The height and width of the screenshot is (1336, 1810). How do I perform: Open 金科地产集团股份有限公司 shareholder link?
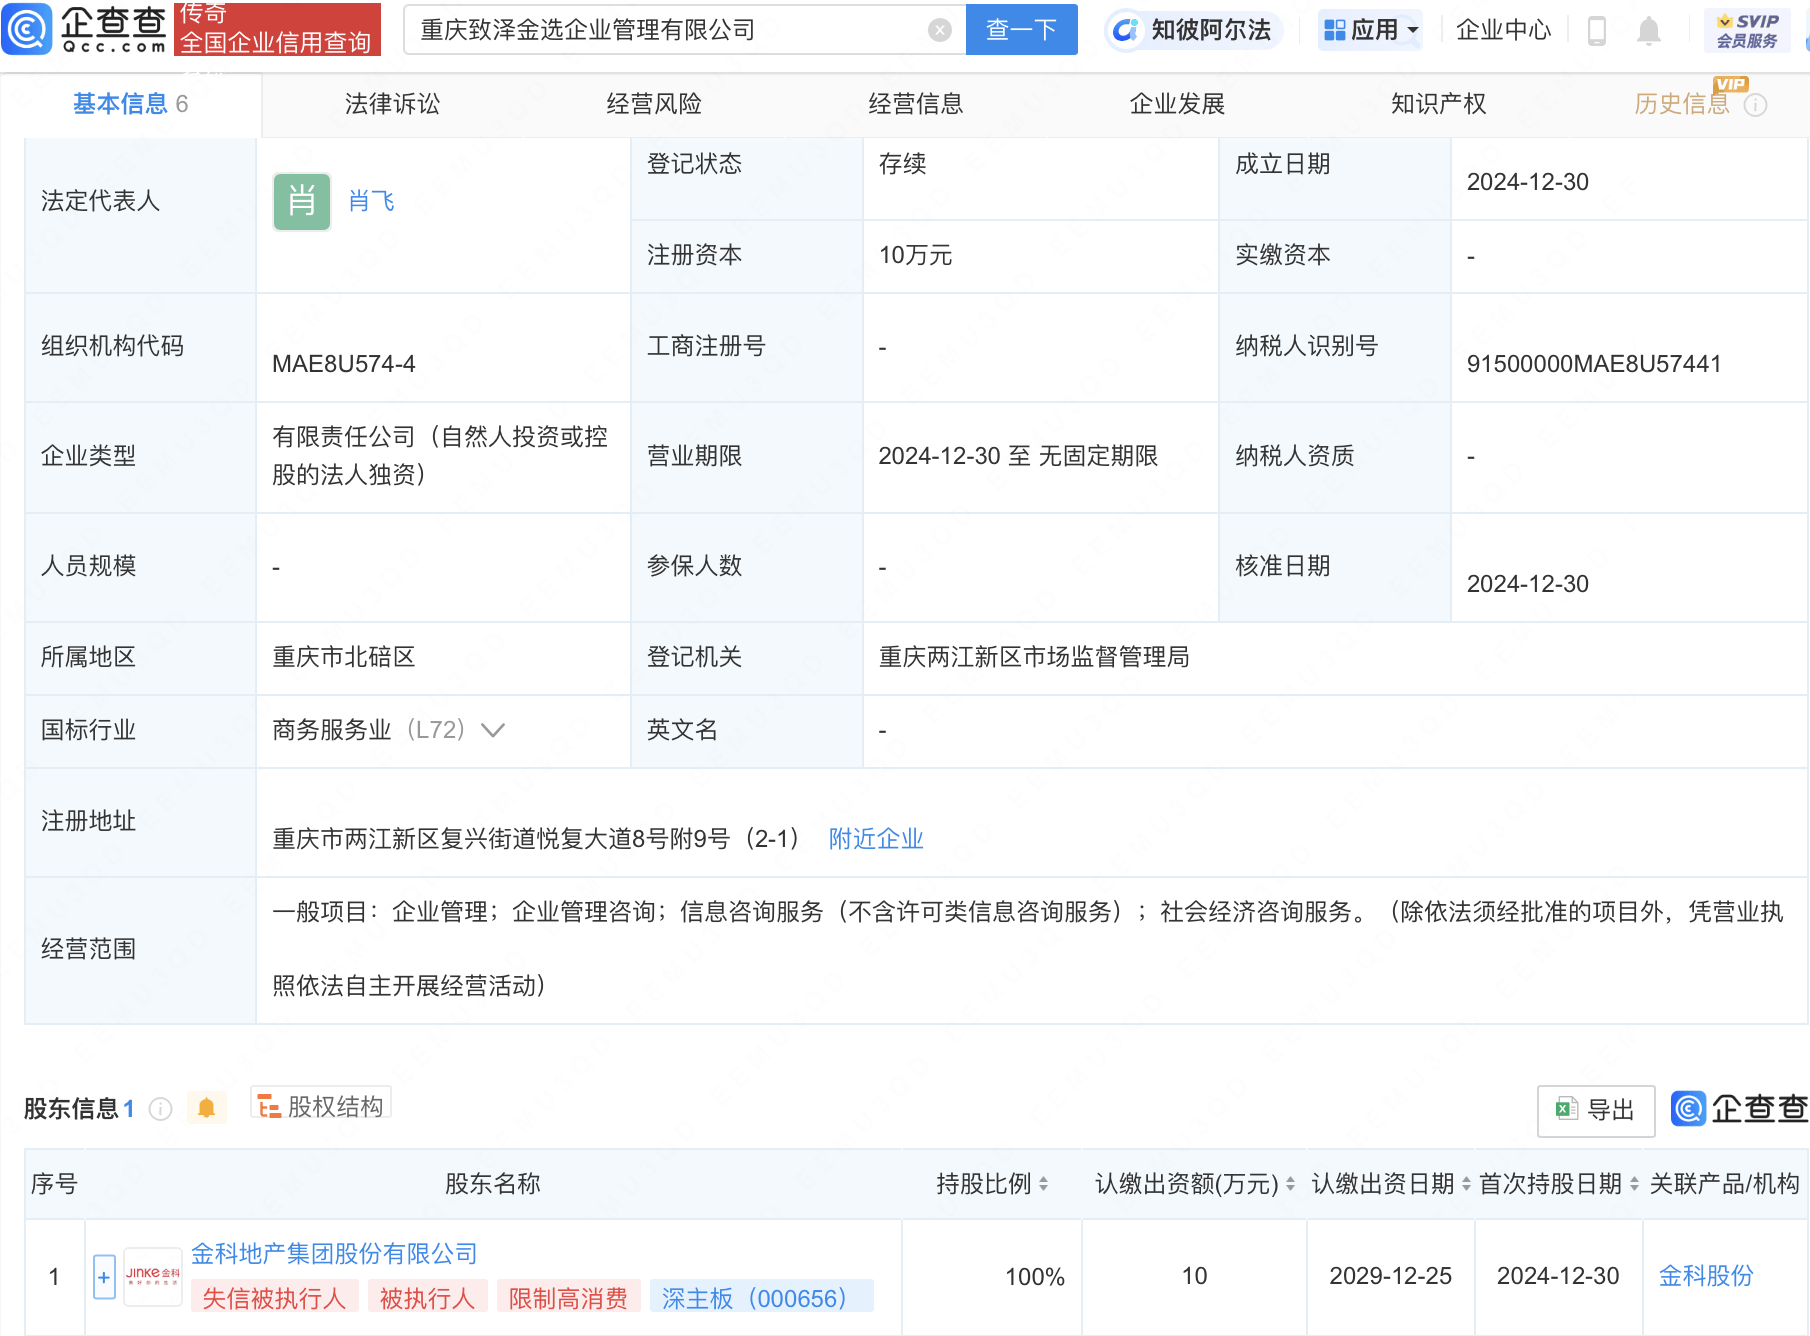tap(334, 1254)
